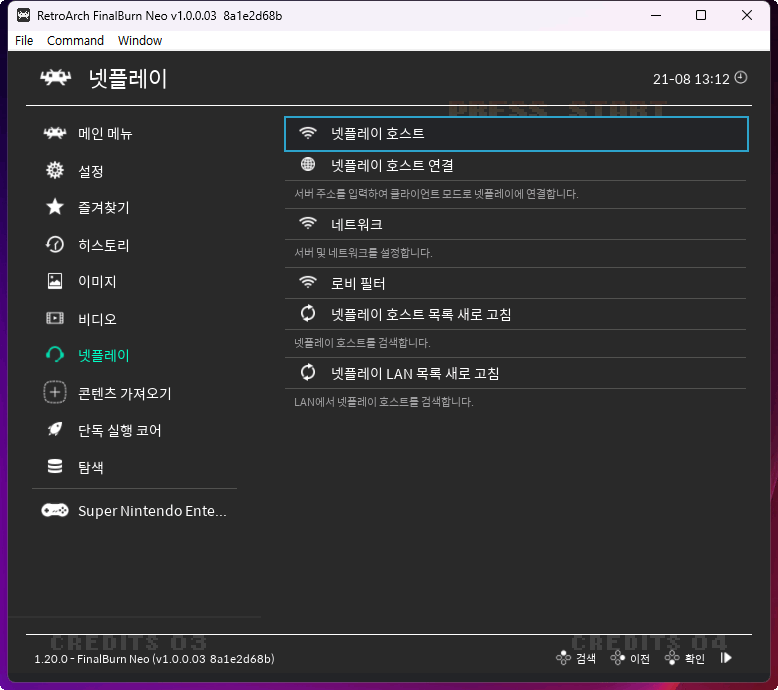This screenshot has height=690, width=778.
Task: Open the 로비 필터 entry
Action: point(516,283)
